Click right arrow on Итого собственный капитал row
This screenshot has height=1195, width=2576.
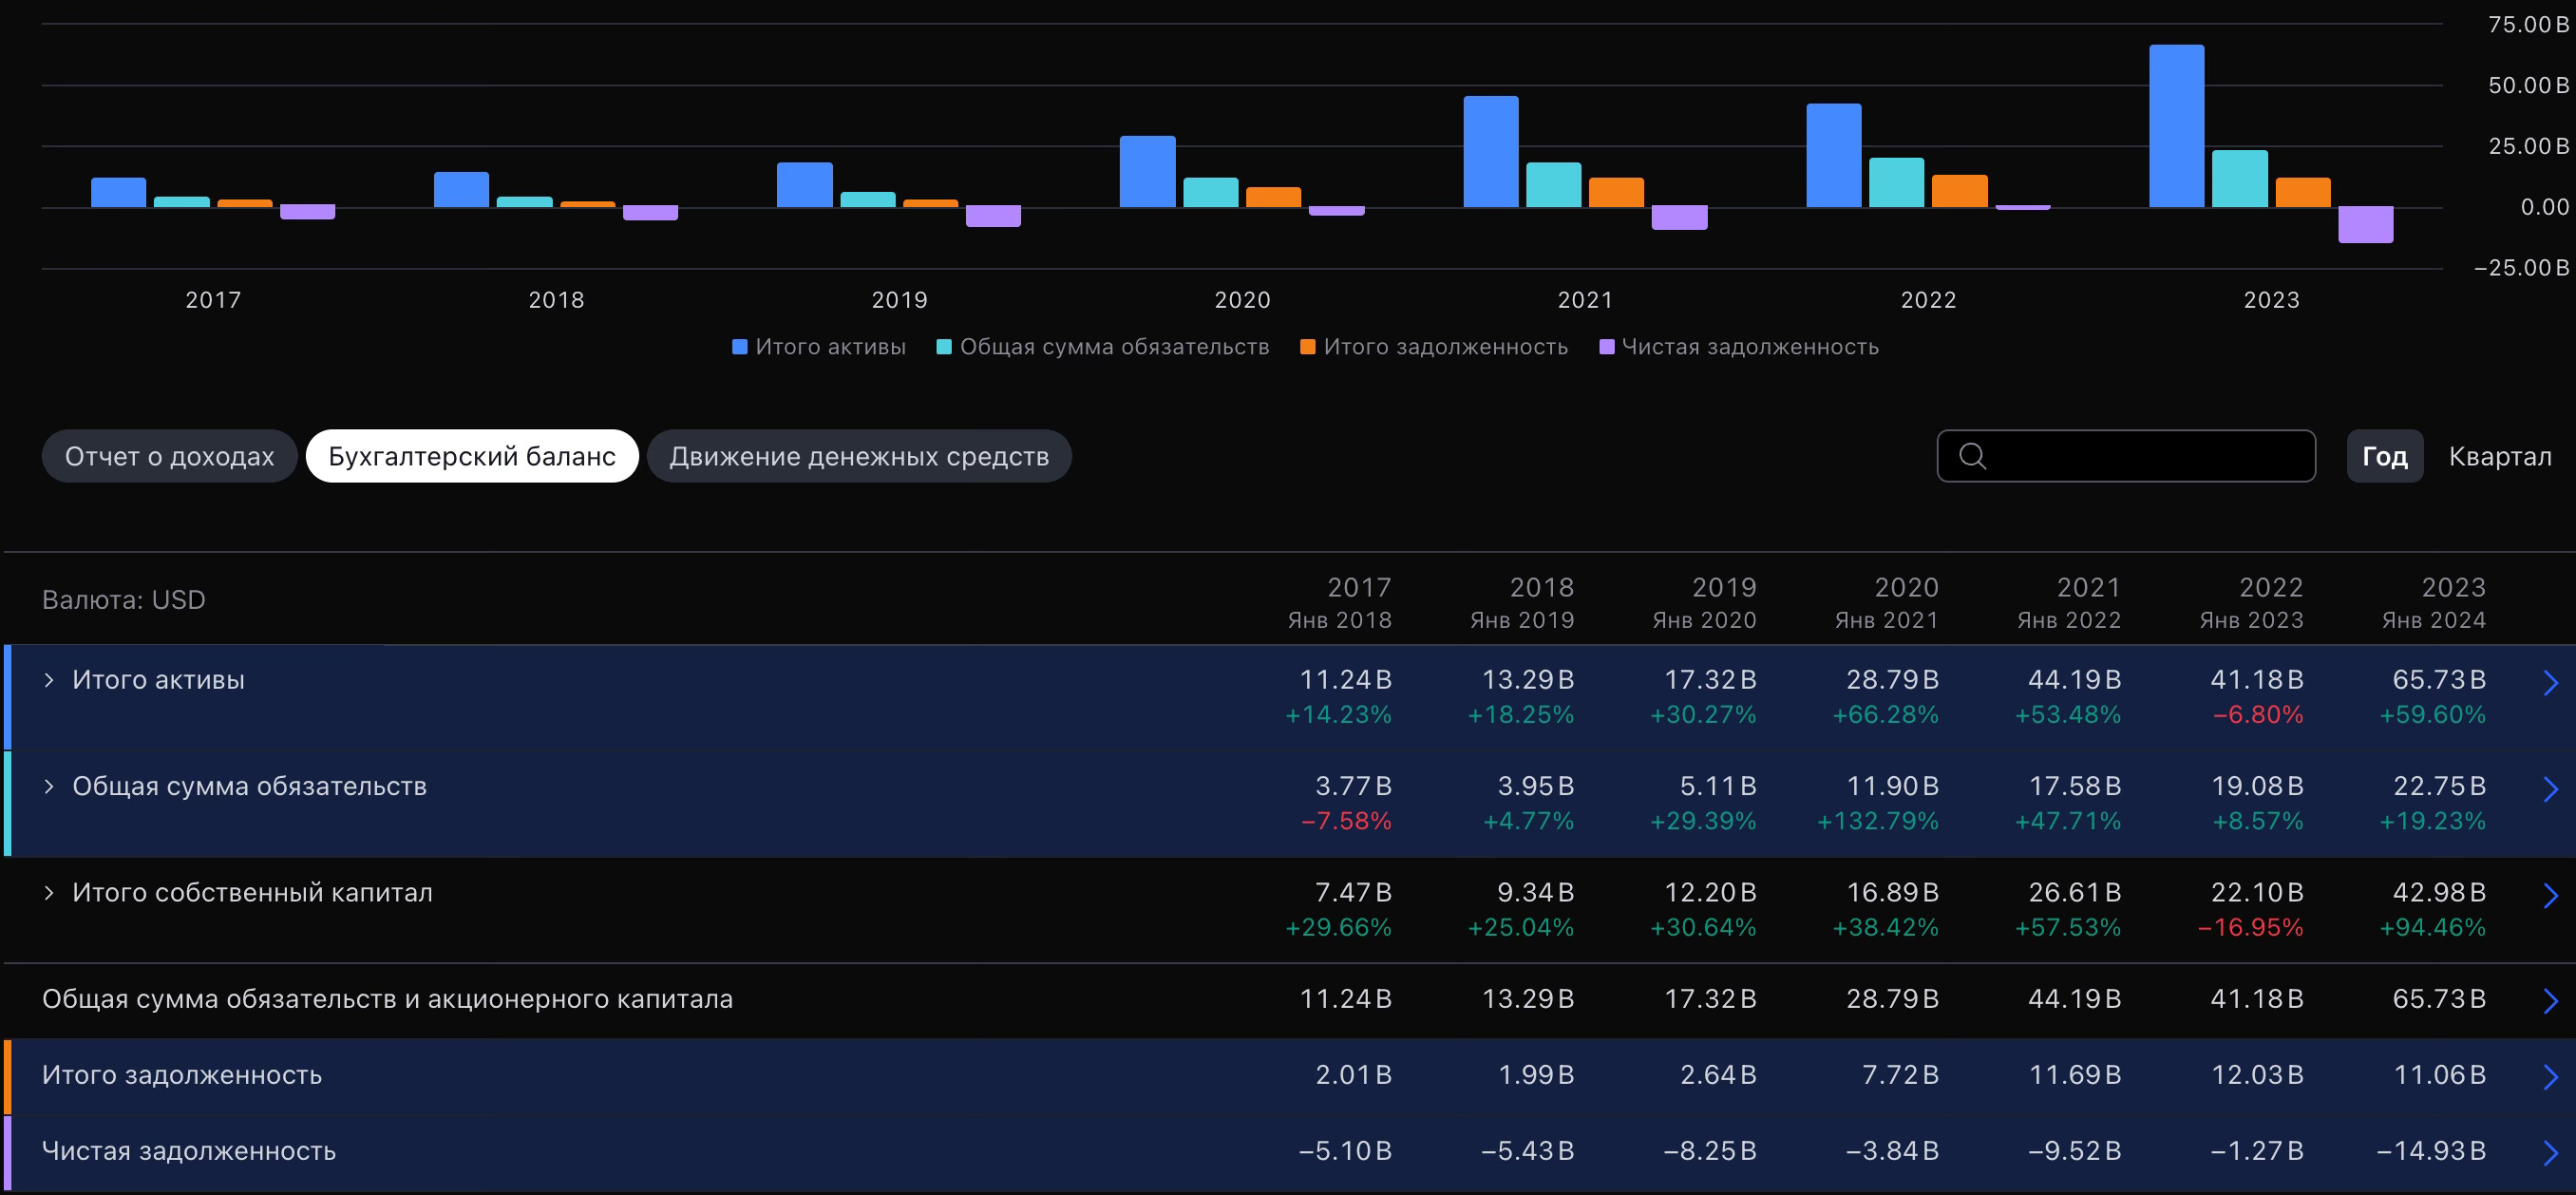pos(2550,895)
